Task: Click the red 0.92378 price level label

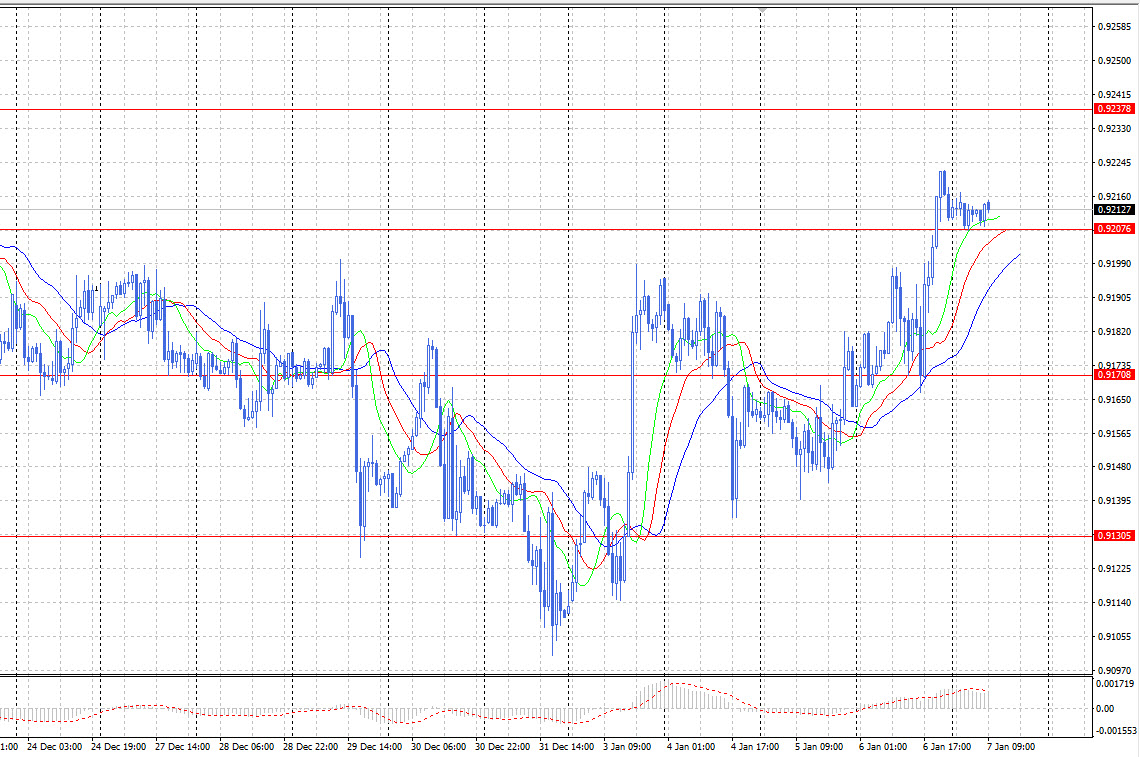Action: click(1114, 108)
